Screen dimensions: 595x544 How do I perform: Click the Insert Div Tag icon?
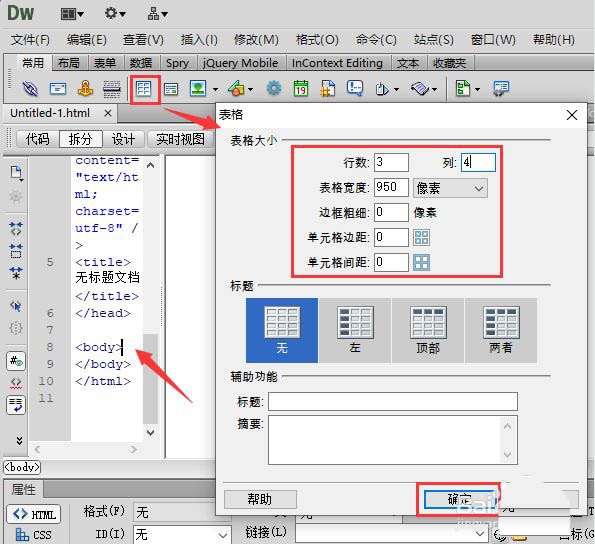(x=171, y=90)
